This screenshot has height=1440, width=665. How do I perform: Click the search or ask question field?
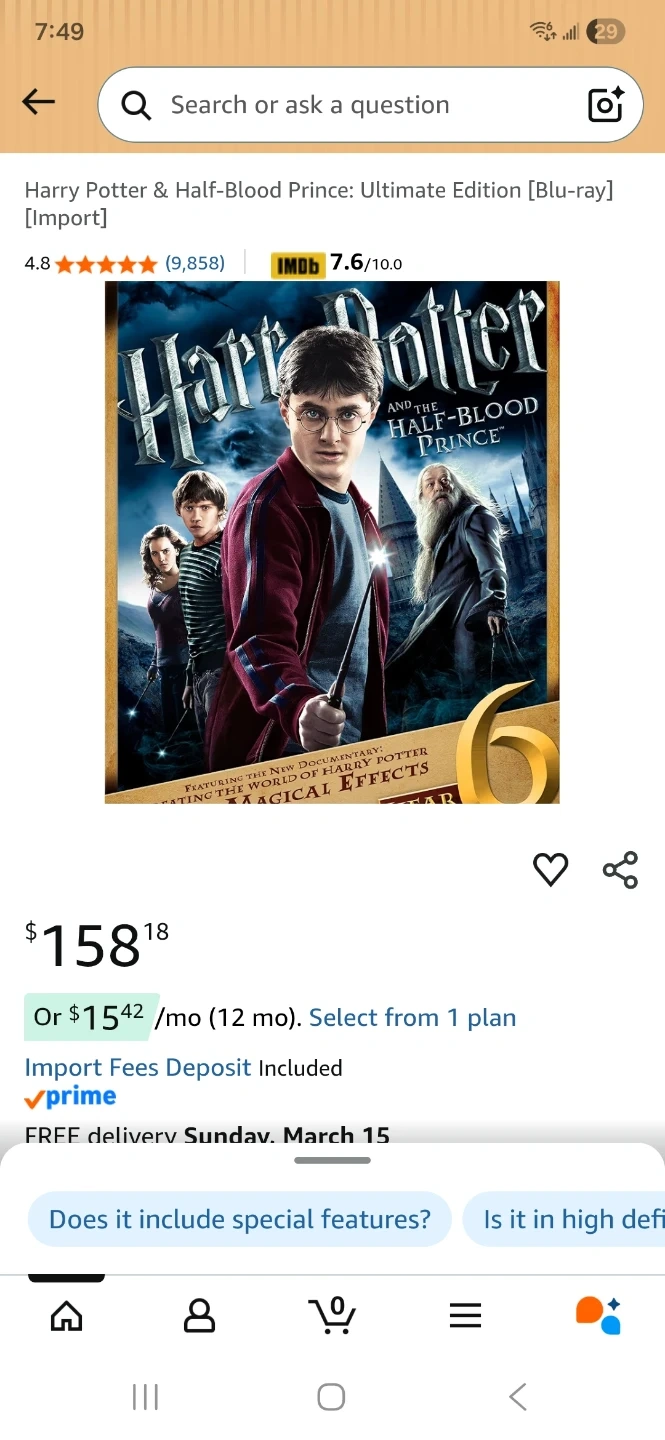click(370, 104)
